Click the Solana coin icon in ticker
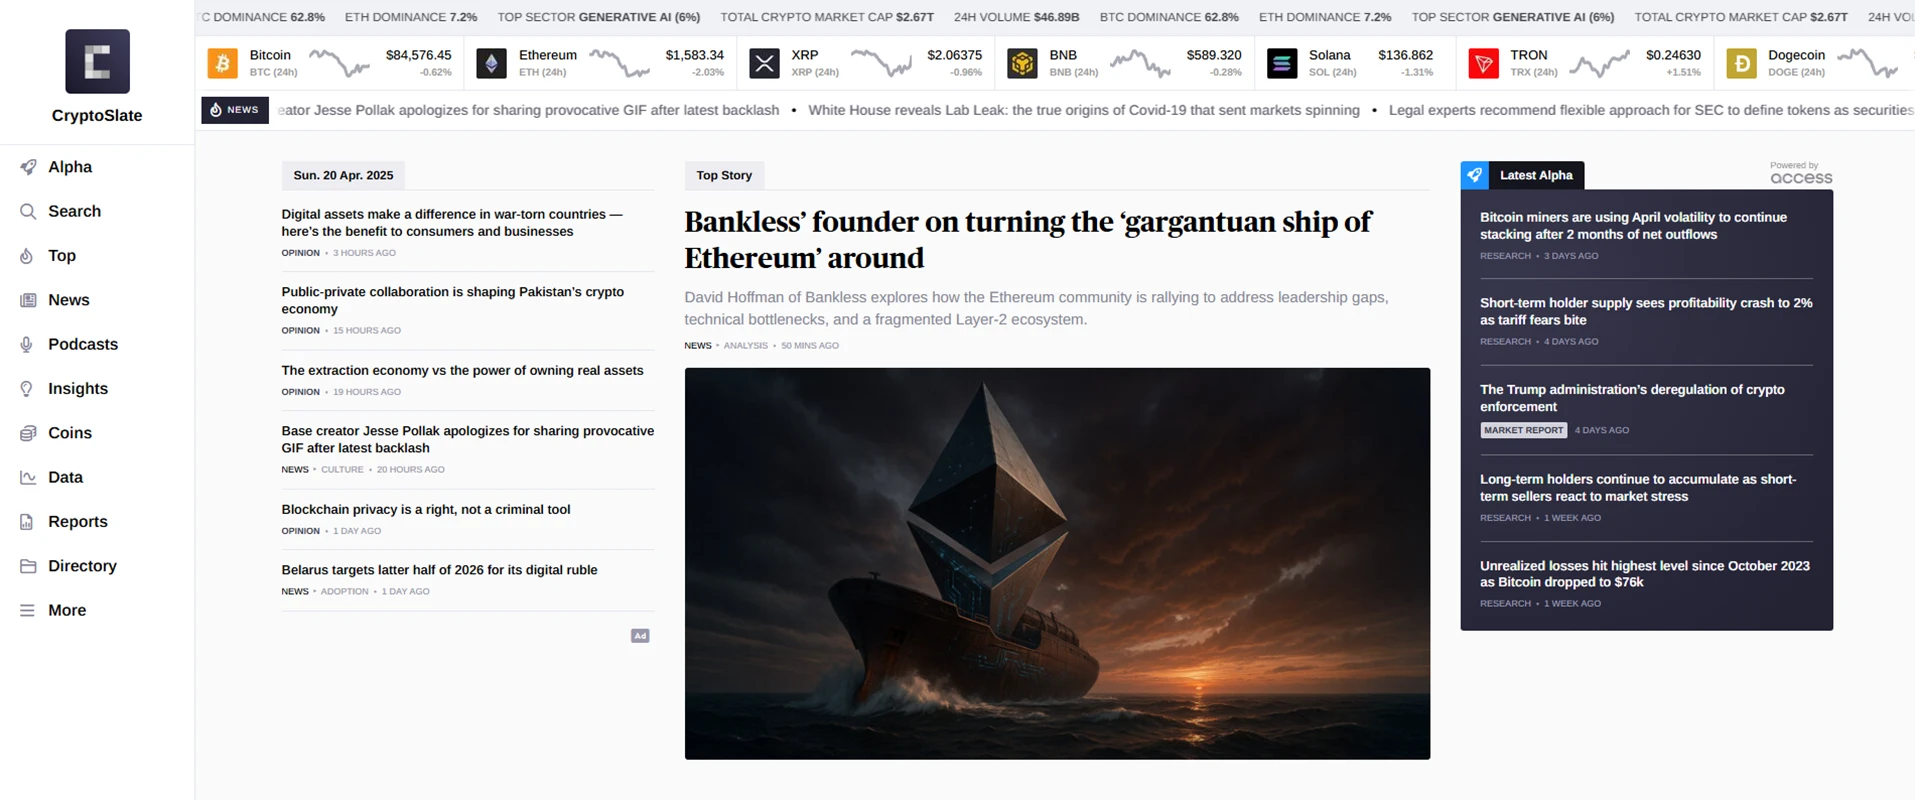The width and height of the screenshot is (1915, 800). [1282, 64]
